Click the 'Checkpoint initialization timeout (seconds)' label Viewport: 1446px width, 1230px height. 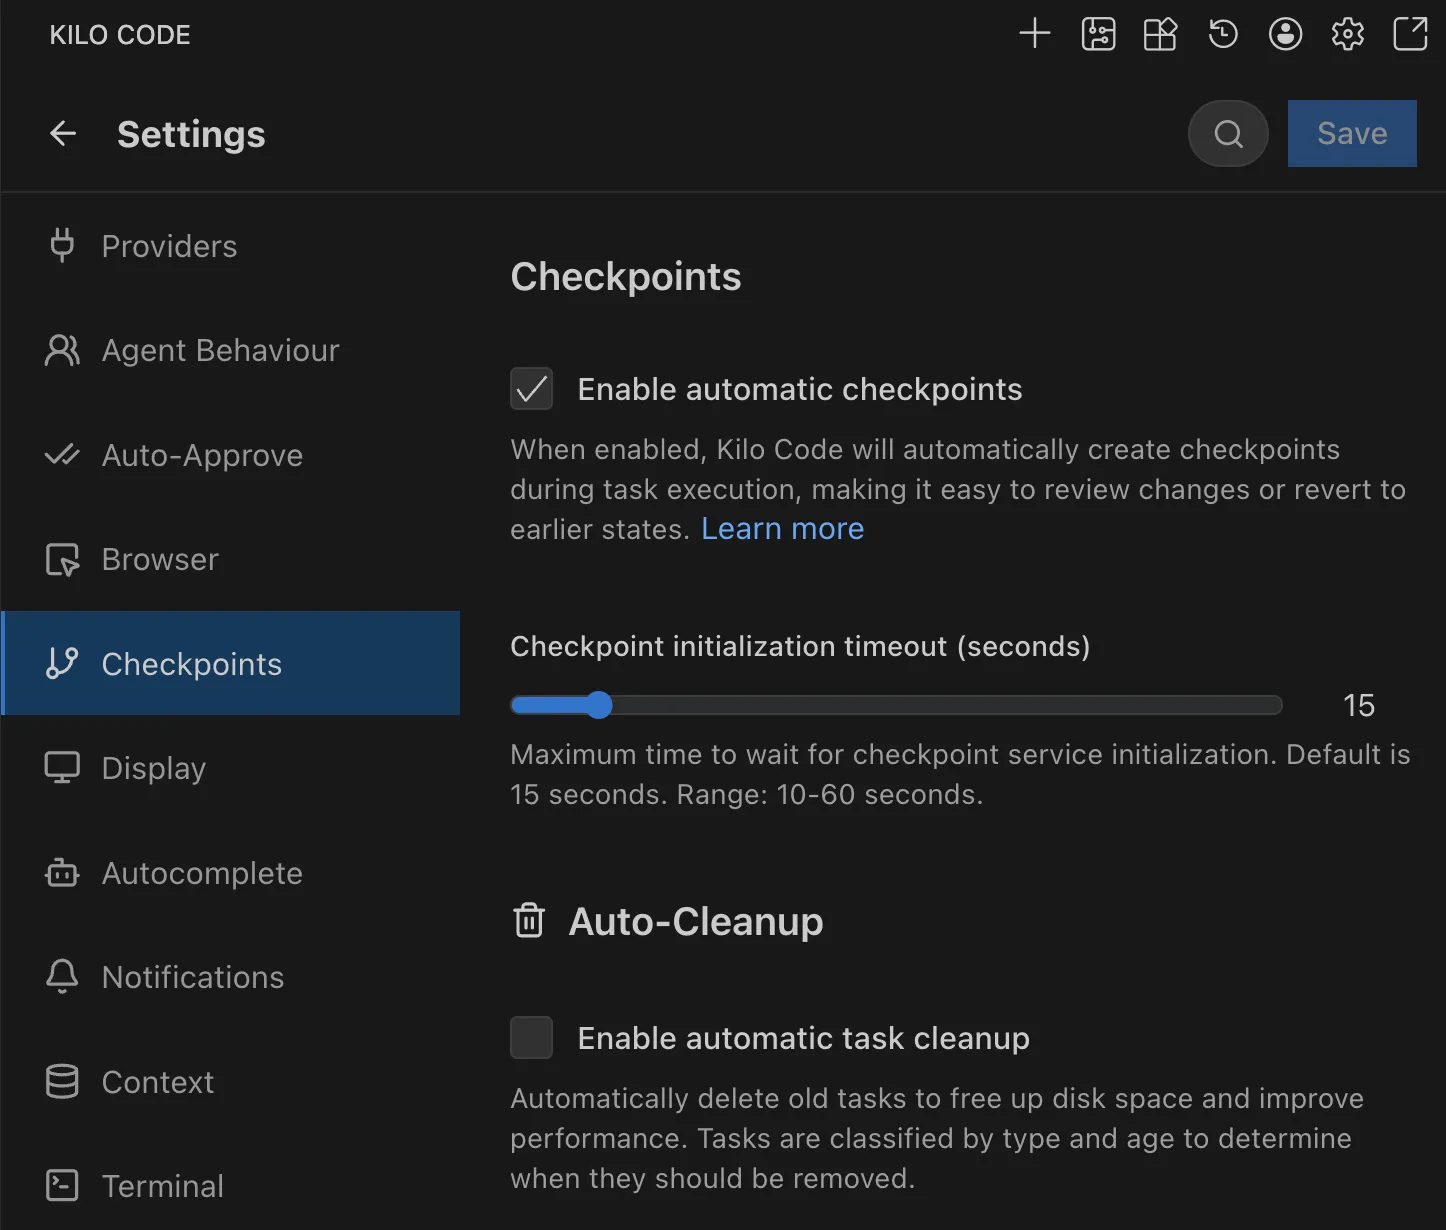pyautogui.click(x=800, y=646)
